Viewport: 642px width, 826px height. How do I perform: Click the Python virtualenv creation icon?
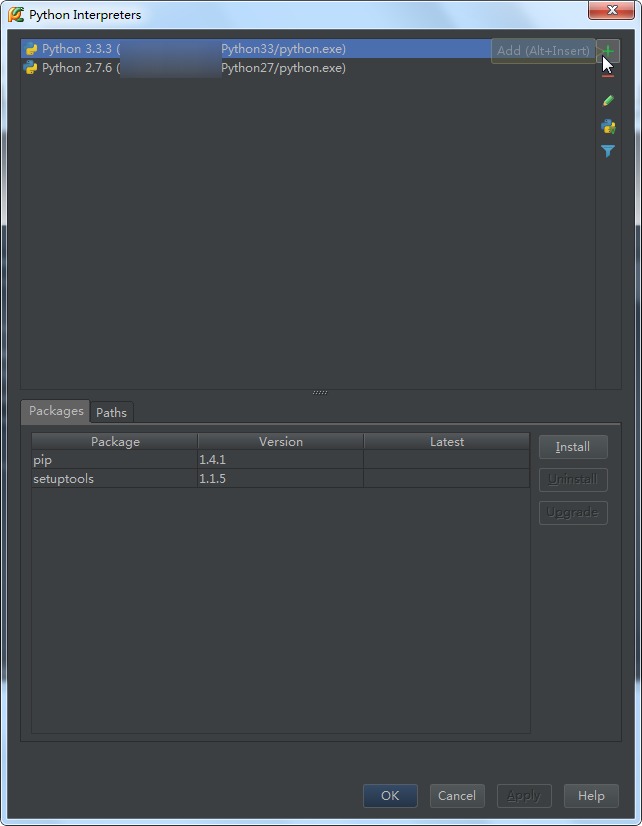click(x=608, y=126)
